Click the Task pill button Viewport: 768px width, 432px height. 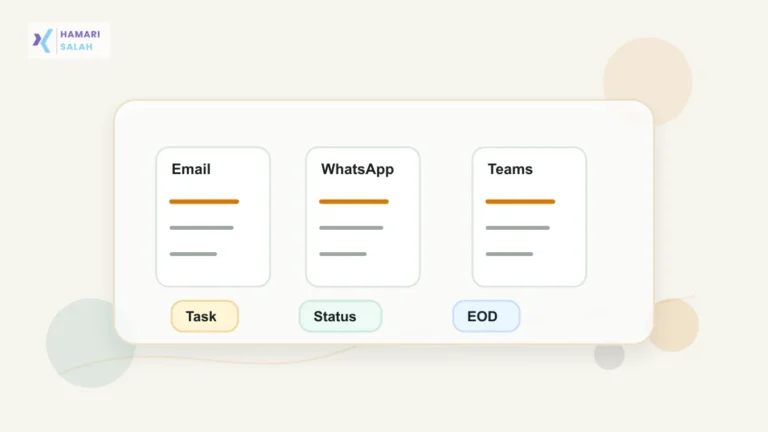[205, 316]
